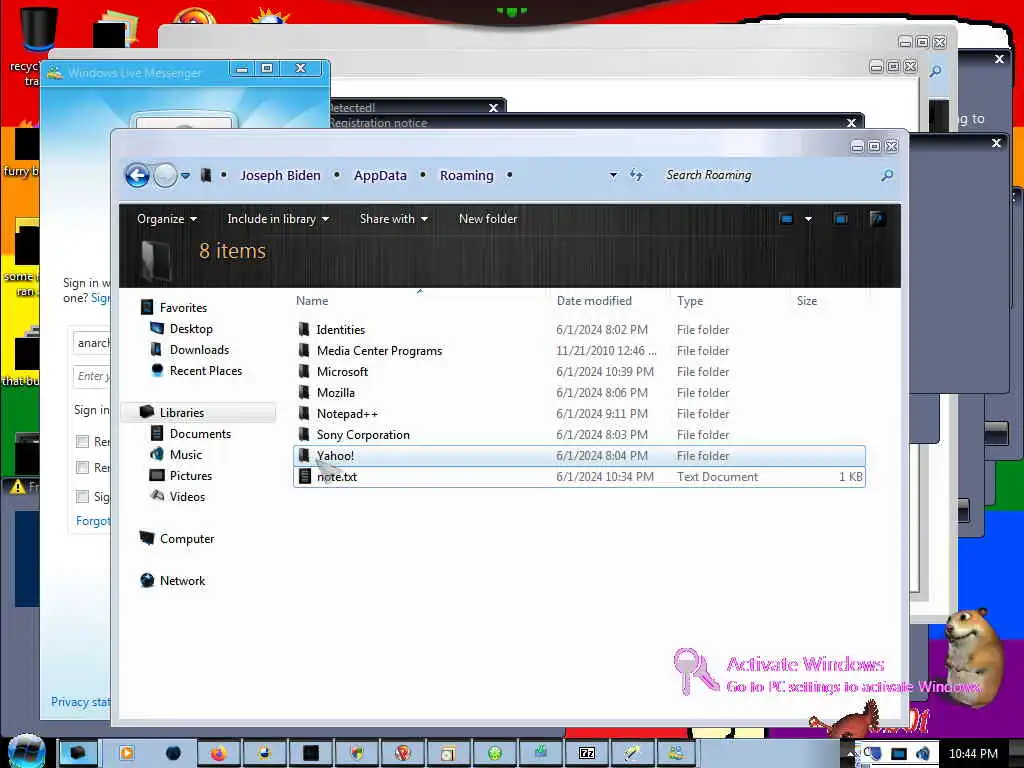The width and height of the screenshot is (1024, 768).
Task: Click the Messenger email address field
Action: 91,343
